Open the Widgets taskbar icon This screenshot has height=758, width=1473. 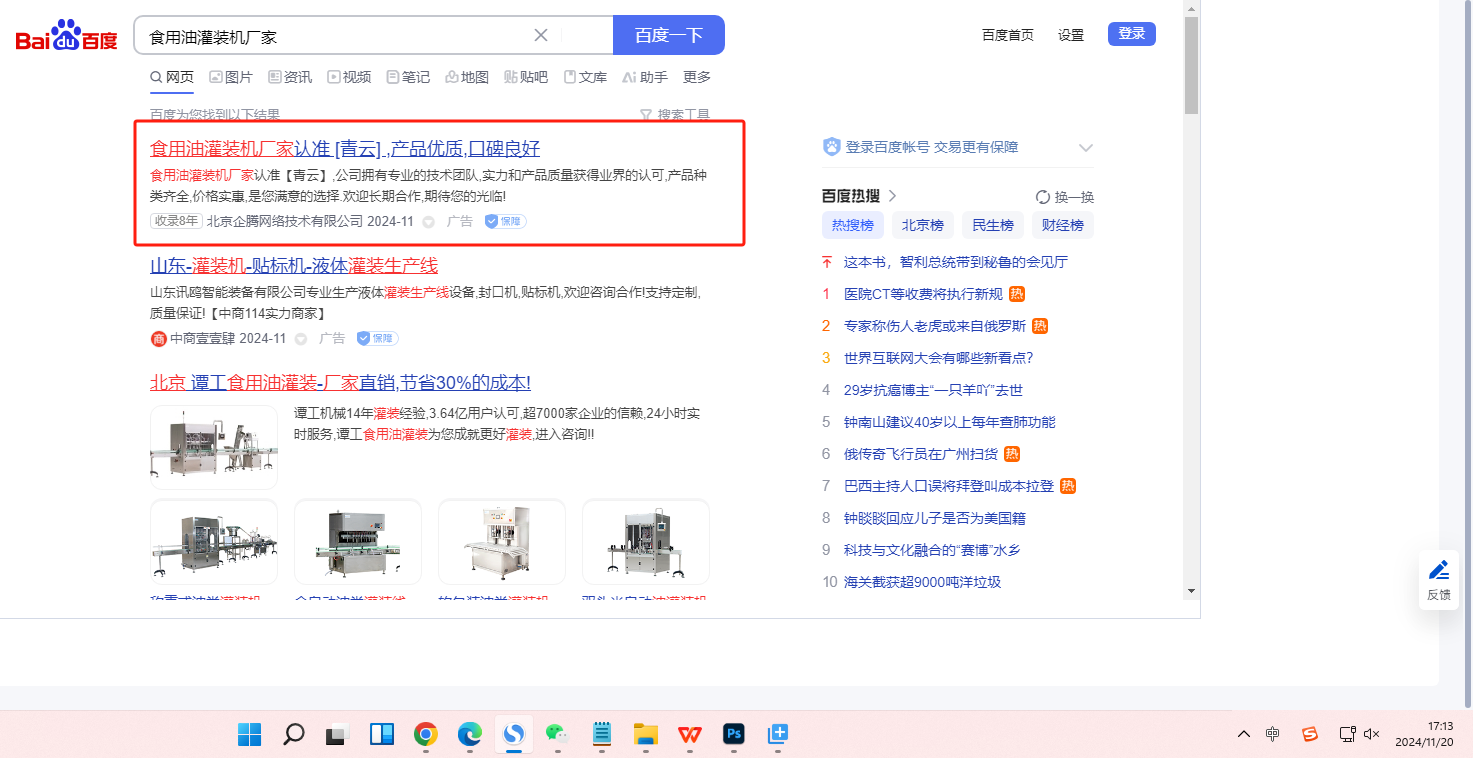[381, 735]
